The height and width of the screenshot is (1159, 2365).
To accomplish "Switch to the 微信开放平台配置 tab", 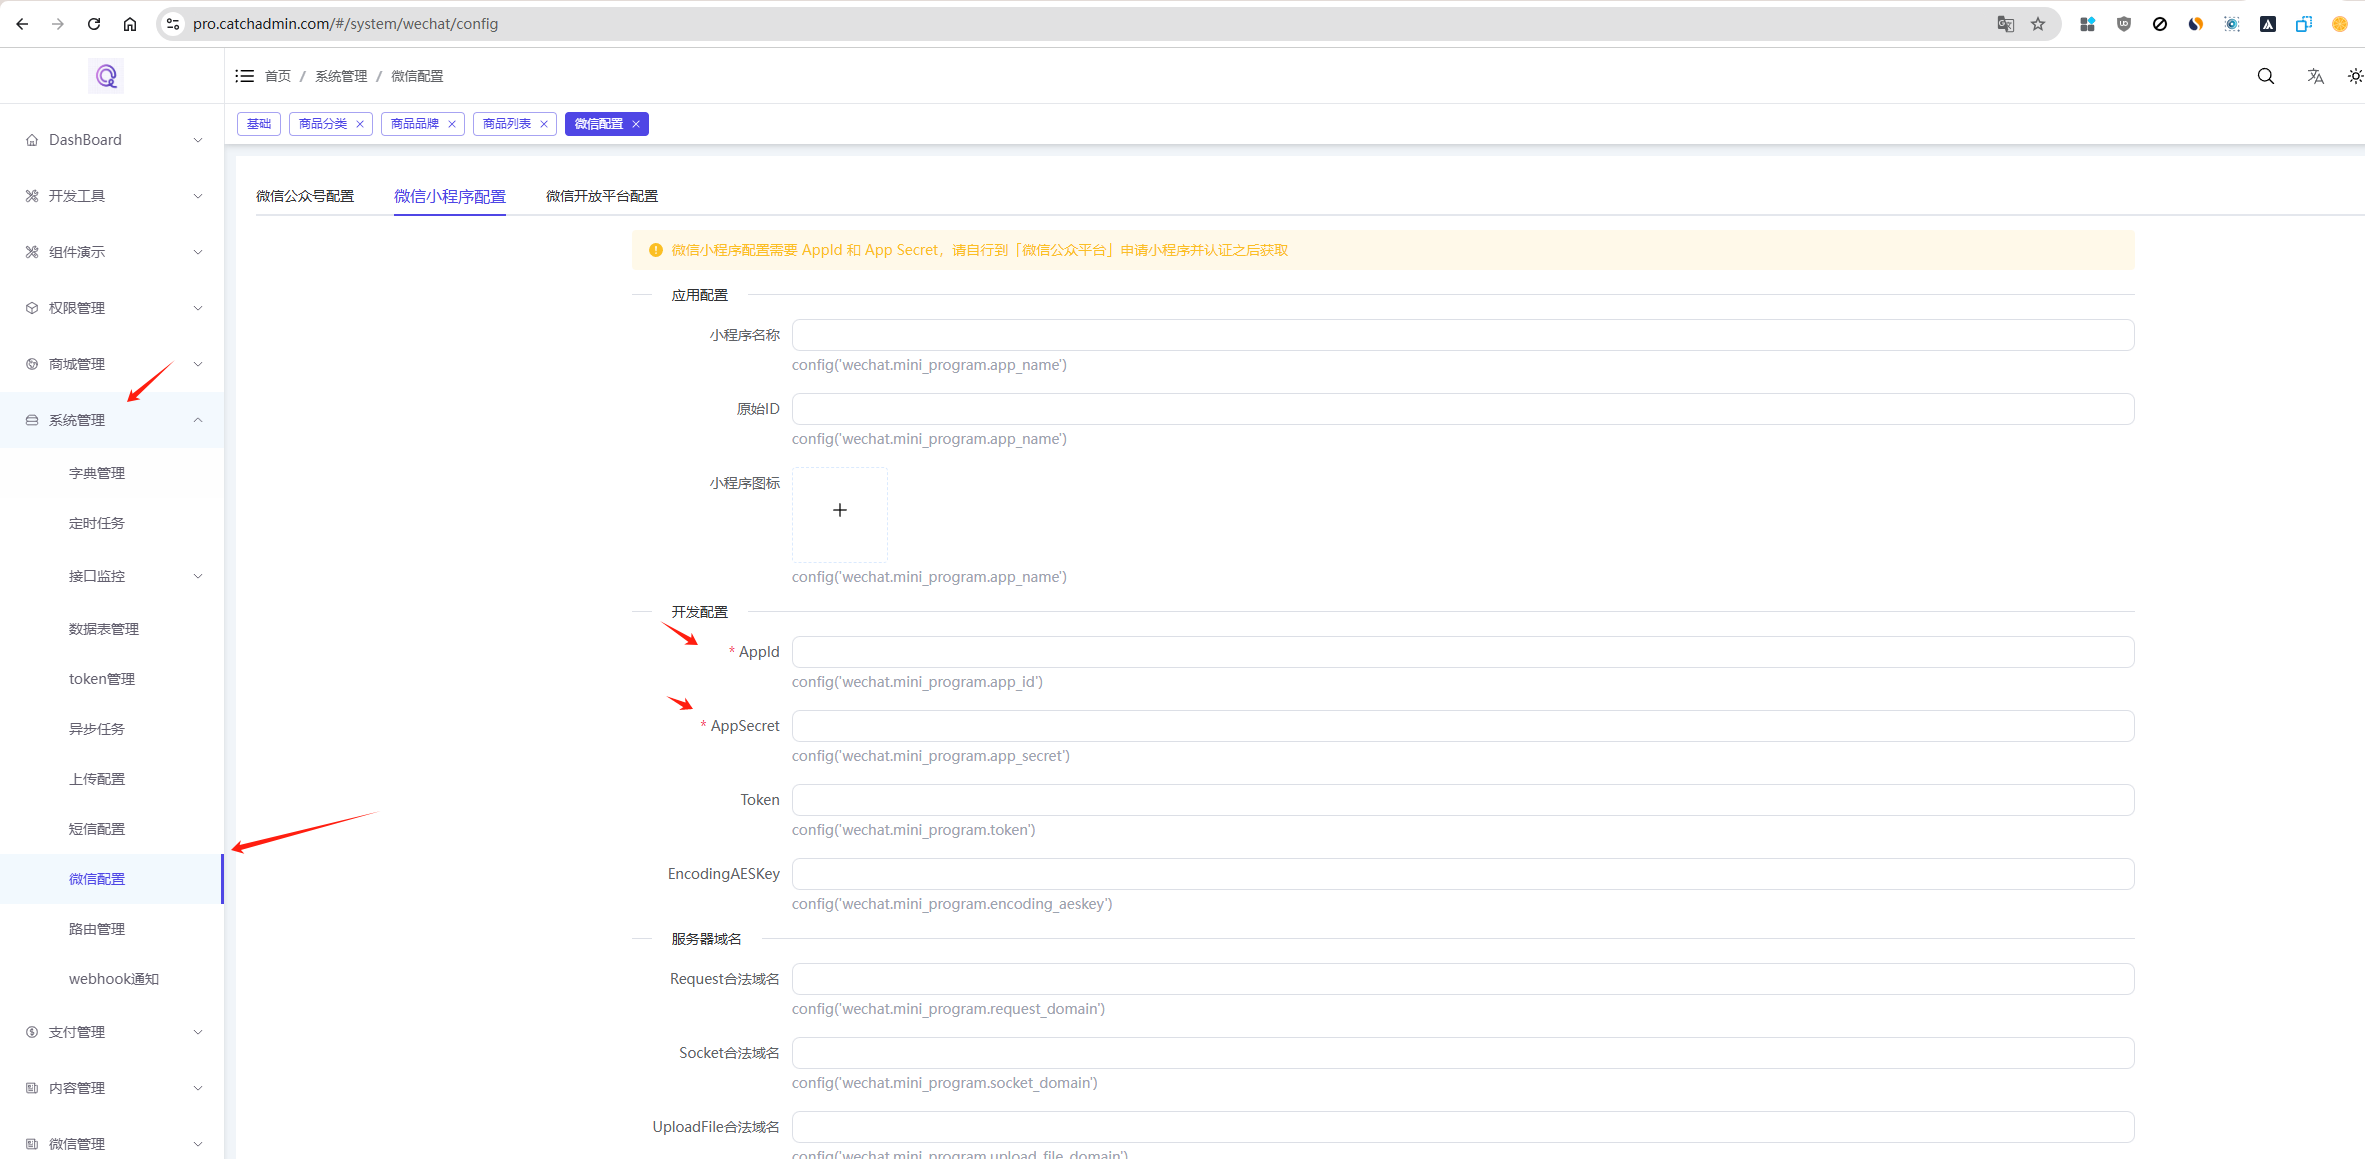I will pos(602,196).
